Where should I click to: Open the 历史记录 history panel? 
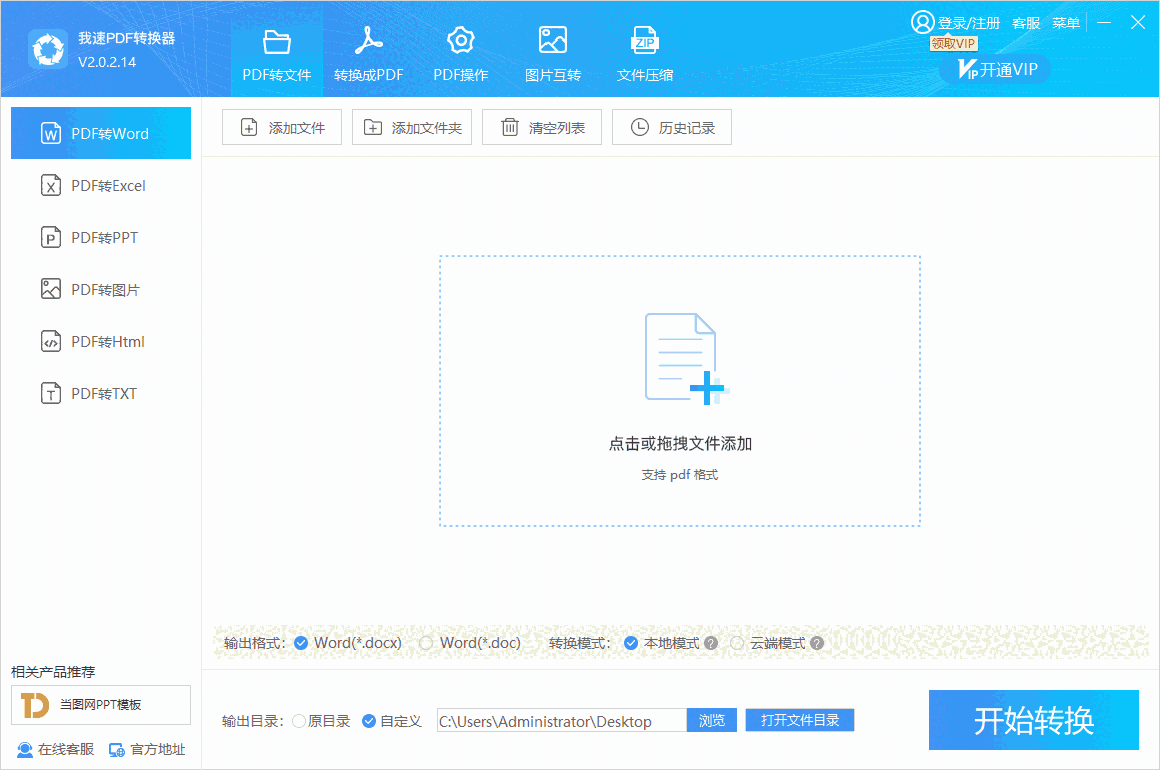click(671, 127)
